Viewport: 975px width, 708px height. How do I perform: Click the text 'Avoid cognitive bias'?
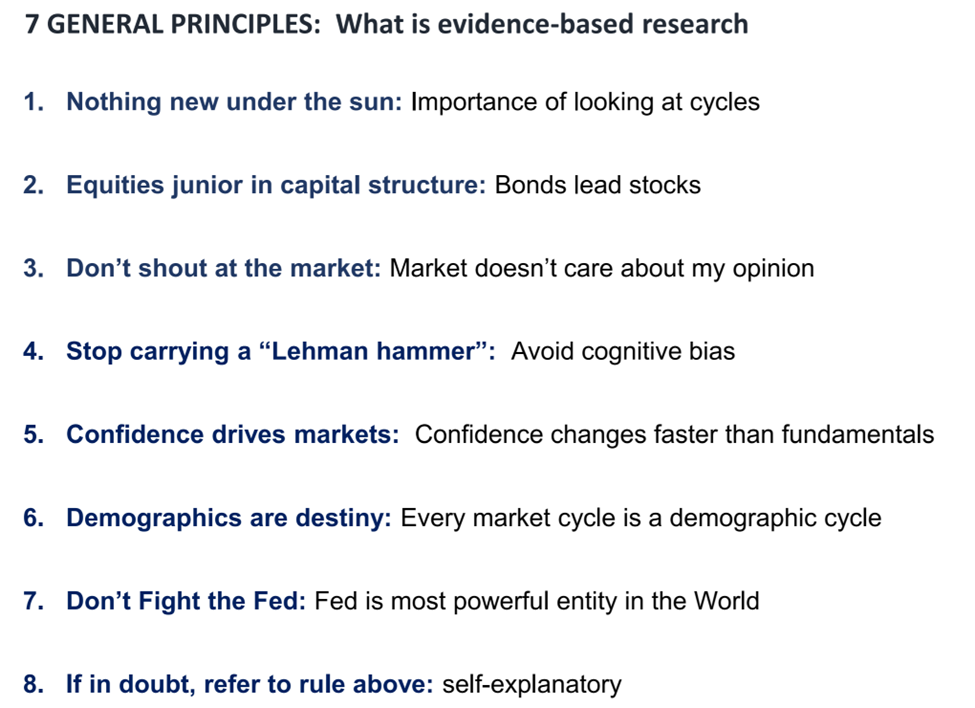pos(622,352)
